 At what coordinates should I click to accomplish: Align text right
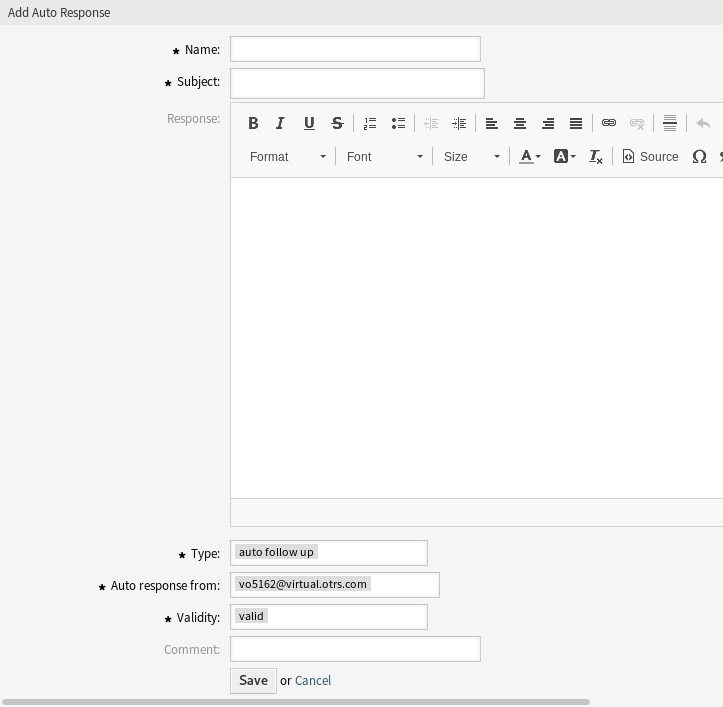[x=548, y=123]
